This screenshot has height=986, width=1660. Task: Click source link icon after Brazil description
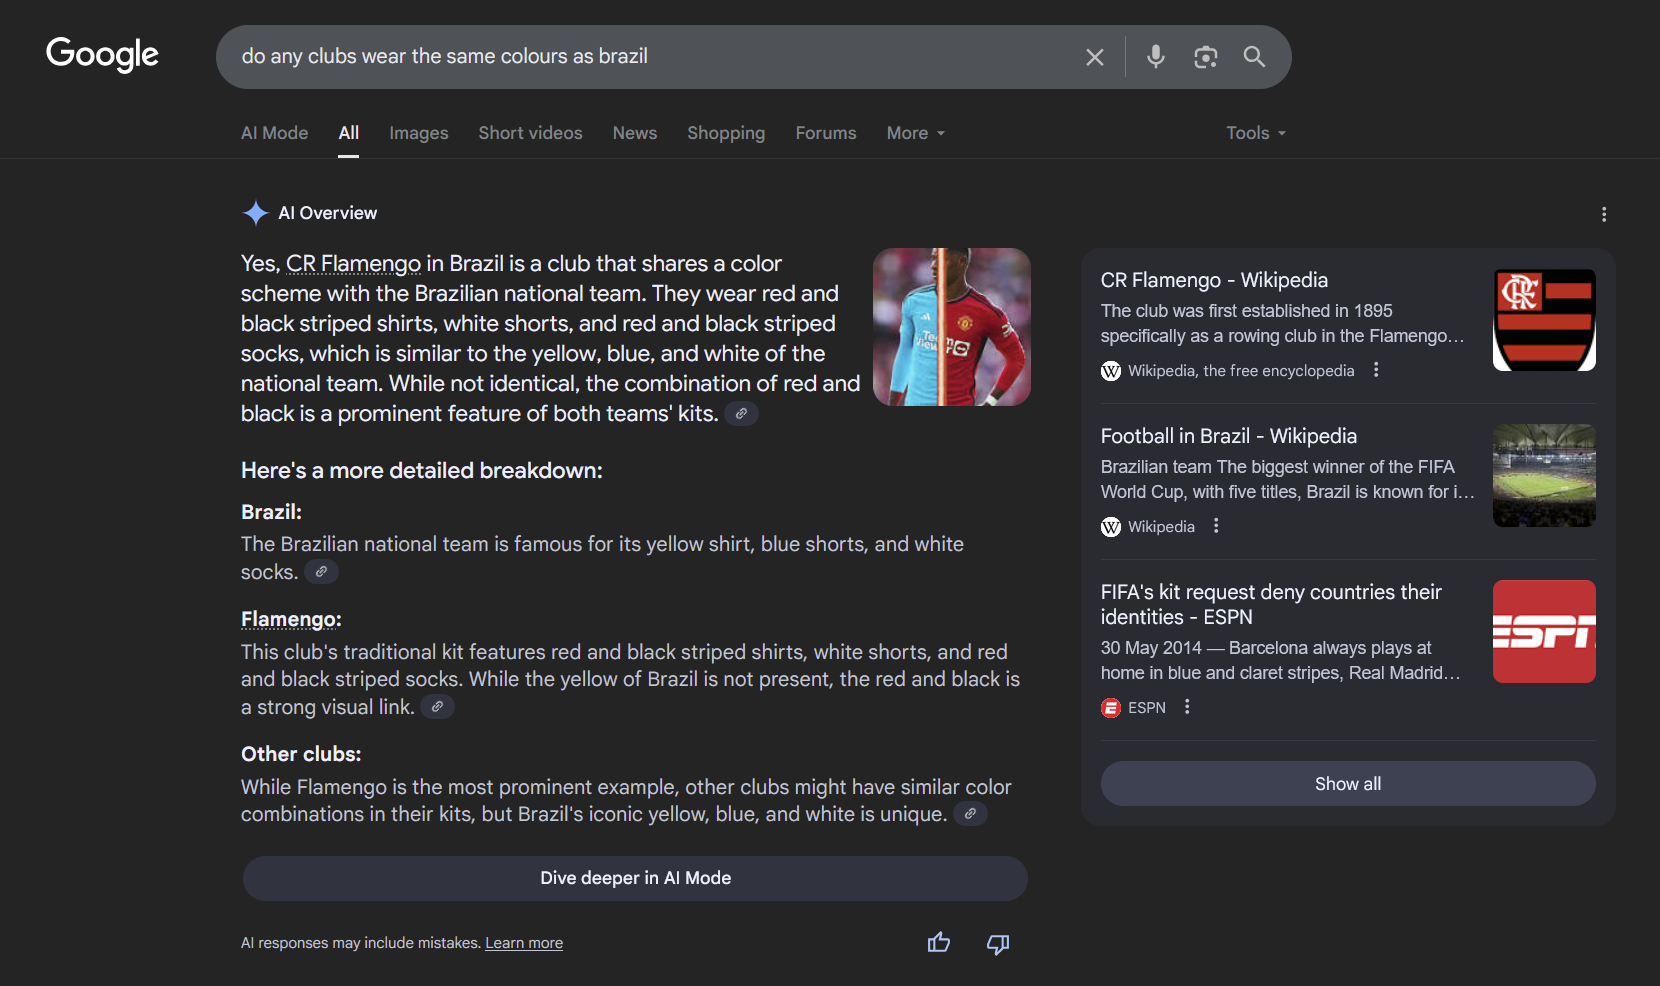click(x=321, y=572)
